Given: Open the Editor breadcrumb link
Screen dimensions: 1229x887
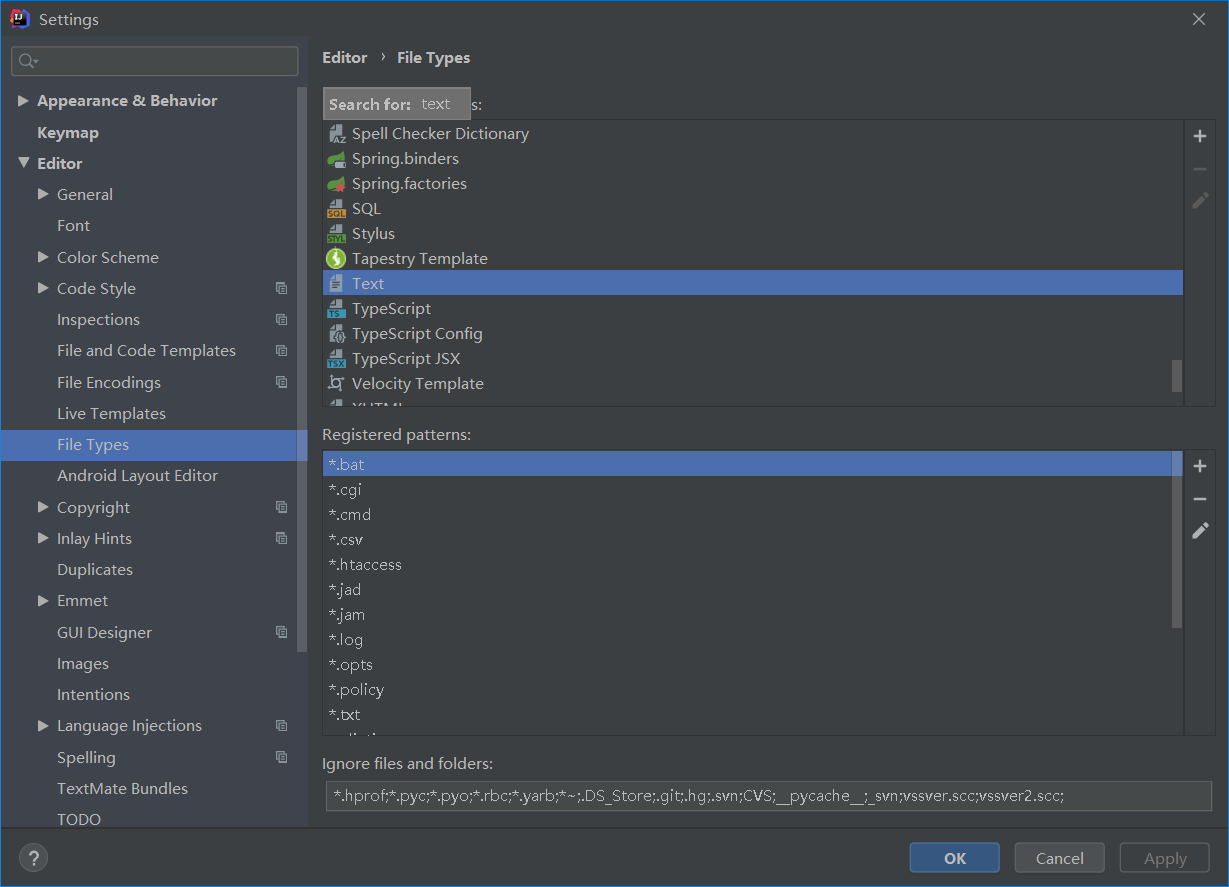Looking at the screenshot, I should coord(345,57).
